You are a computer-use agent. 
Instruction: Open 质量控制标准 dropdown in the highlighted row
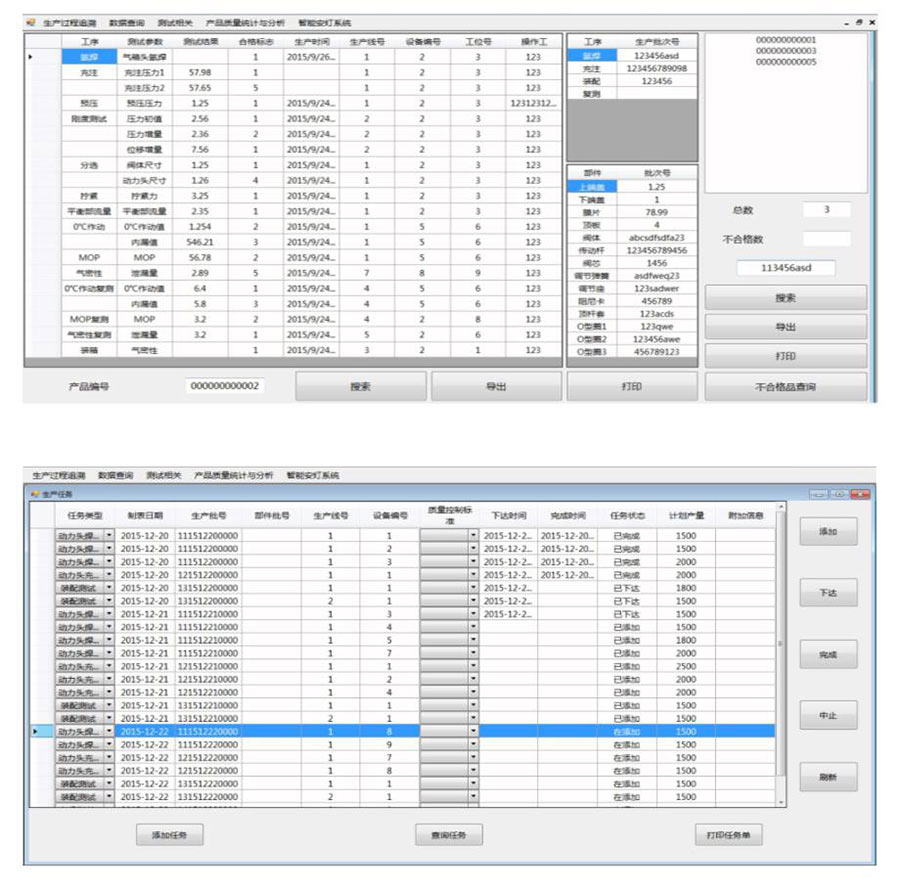473,732
